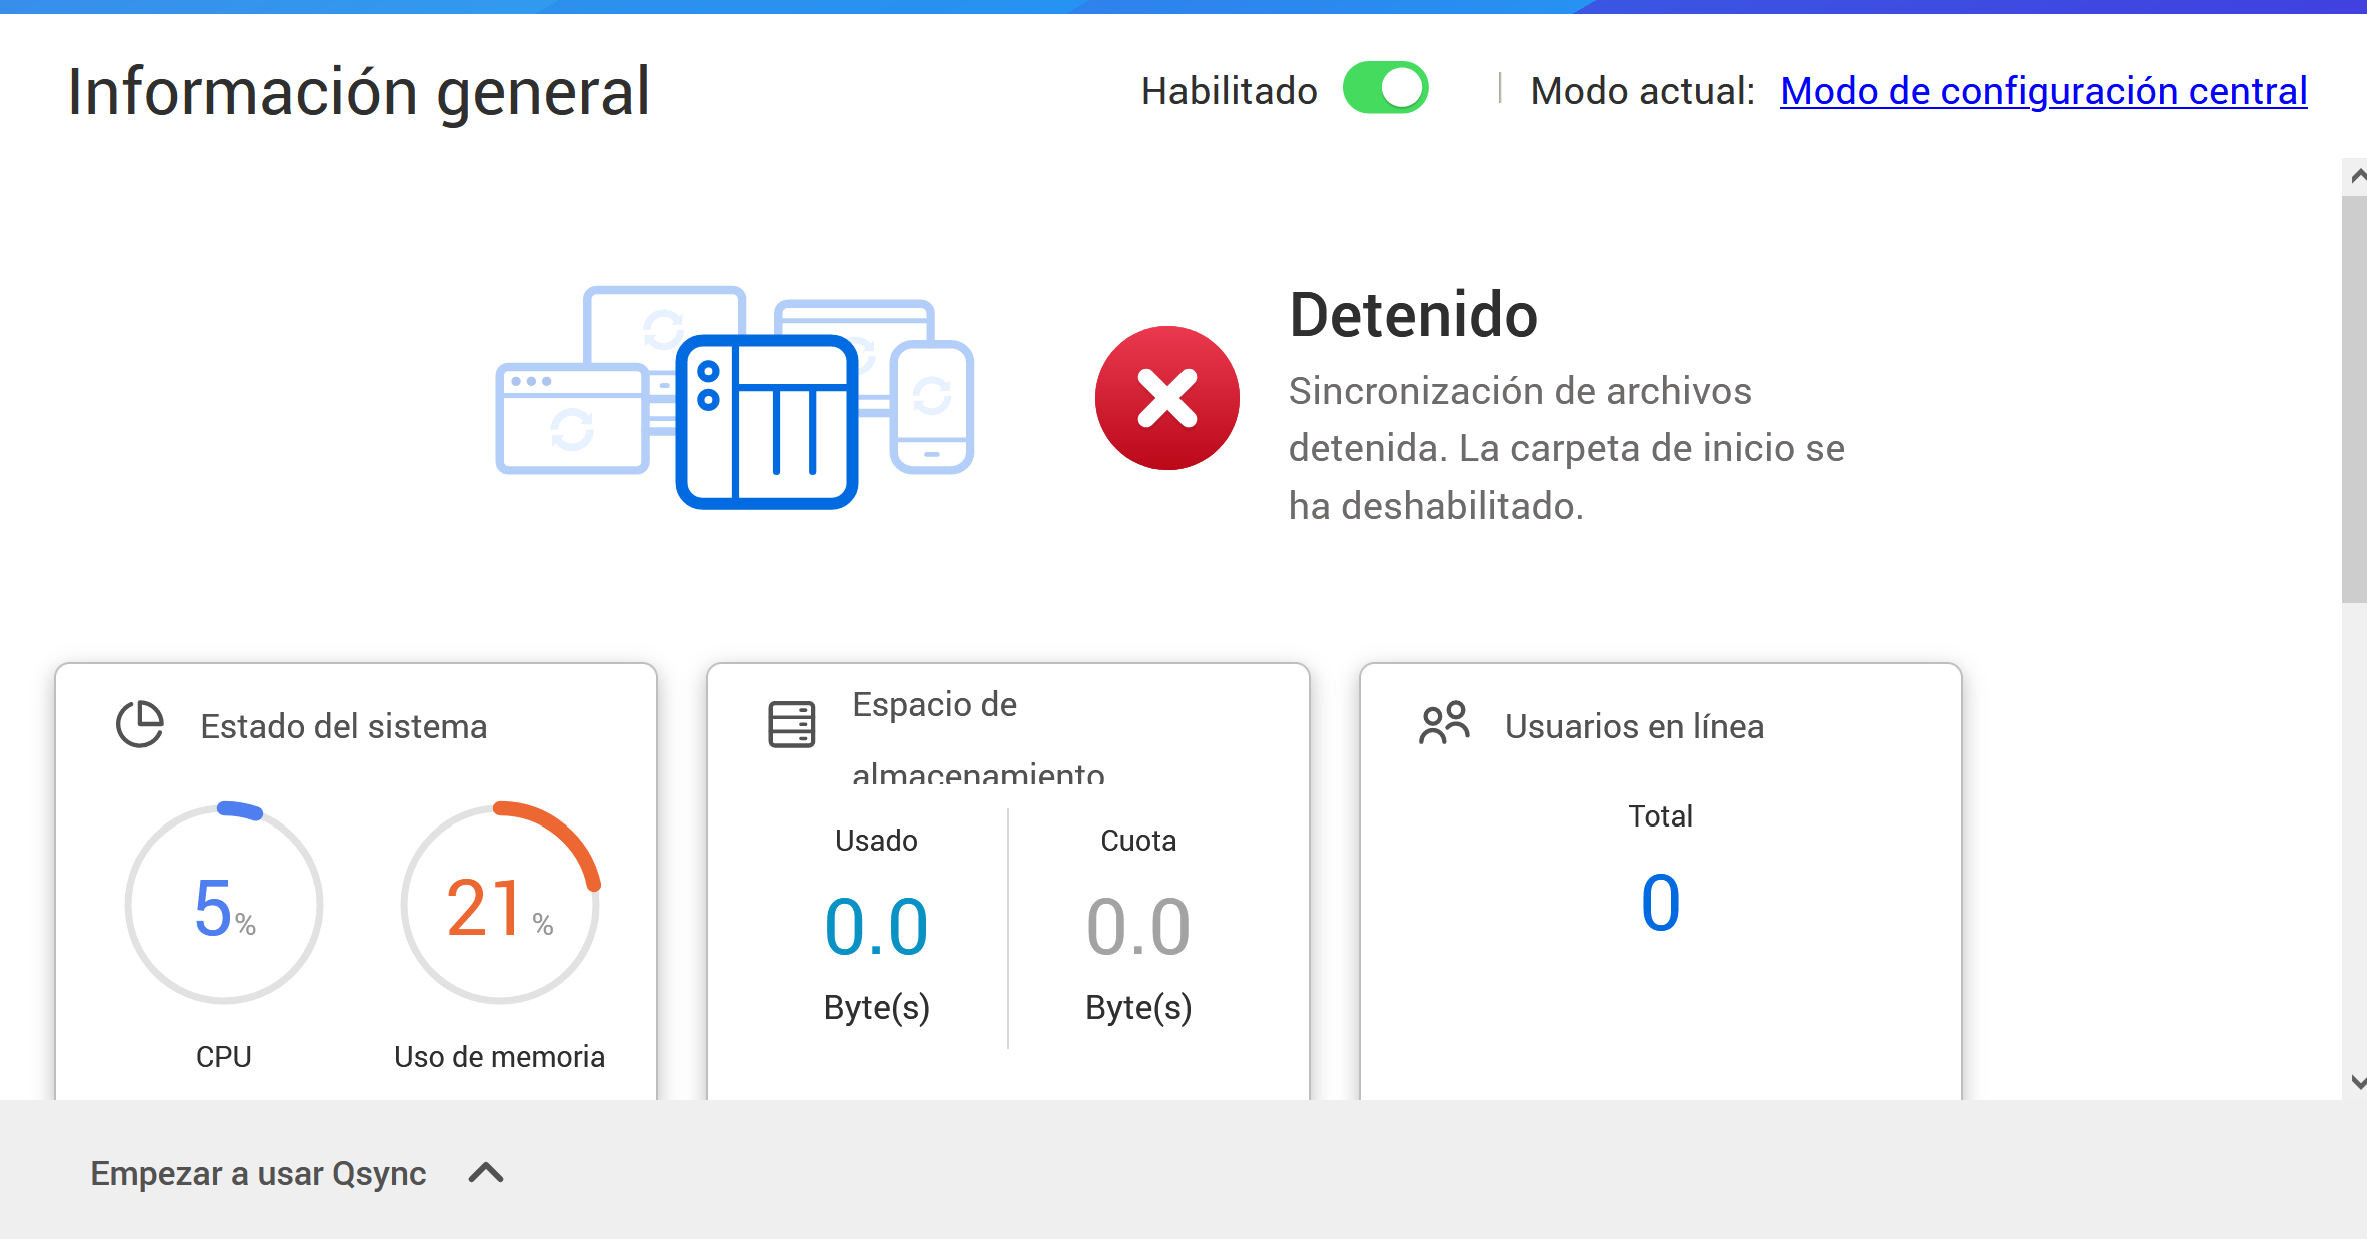Click the CPU 5% usage gauge
The width and height of the screenshot is (2367, 1239).
tap(224, 904)
